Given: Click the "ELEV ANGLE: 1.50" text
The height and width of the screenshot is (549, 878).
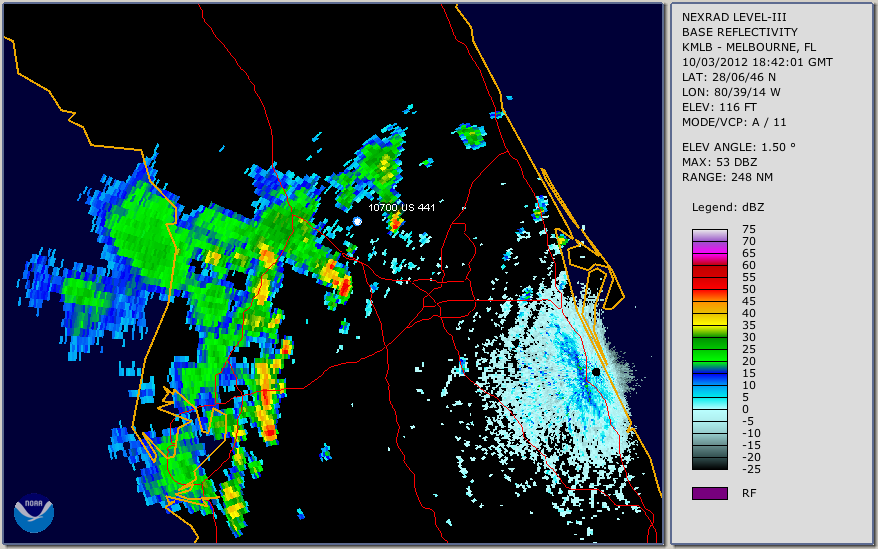Looking at the screenshot, I should (x=738, y=147).
